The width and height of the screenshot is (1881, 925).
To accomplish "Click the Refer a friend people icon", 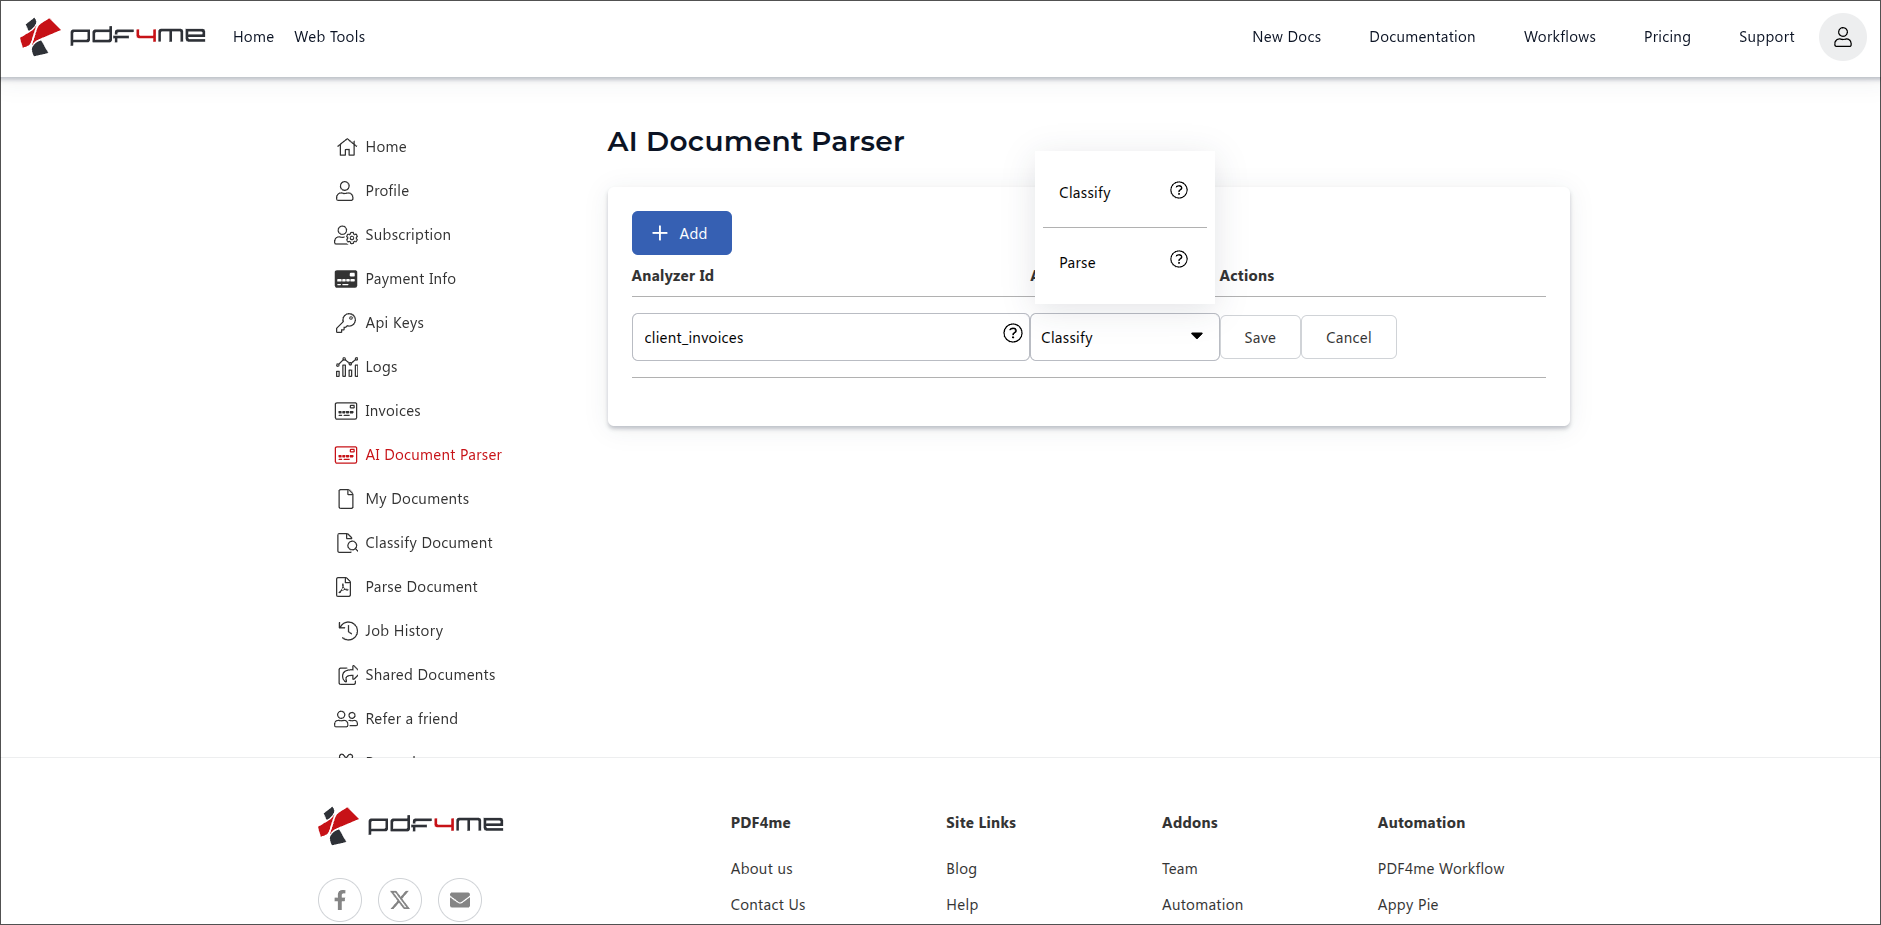I will [346, 719].
